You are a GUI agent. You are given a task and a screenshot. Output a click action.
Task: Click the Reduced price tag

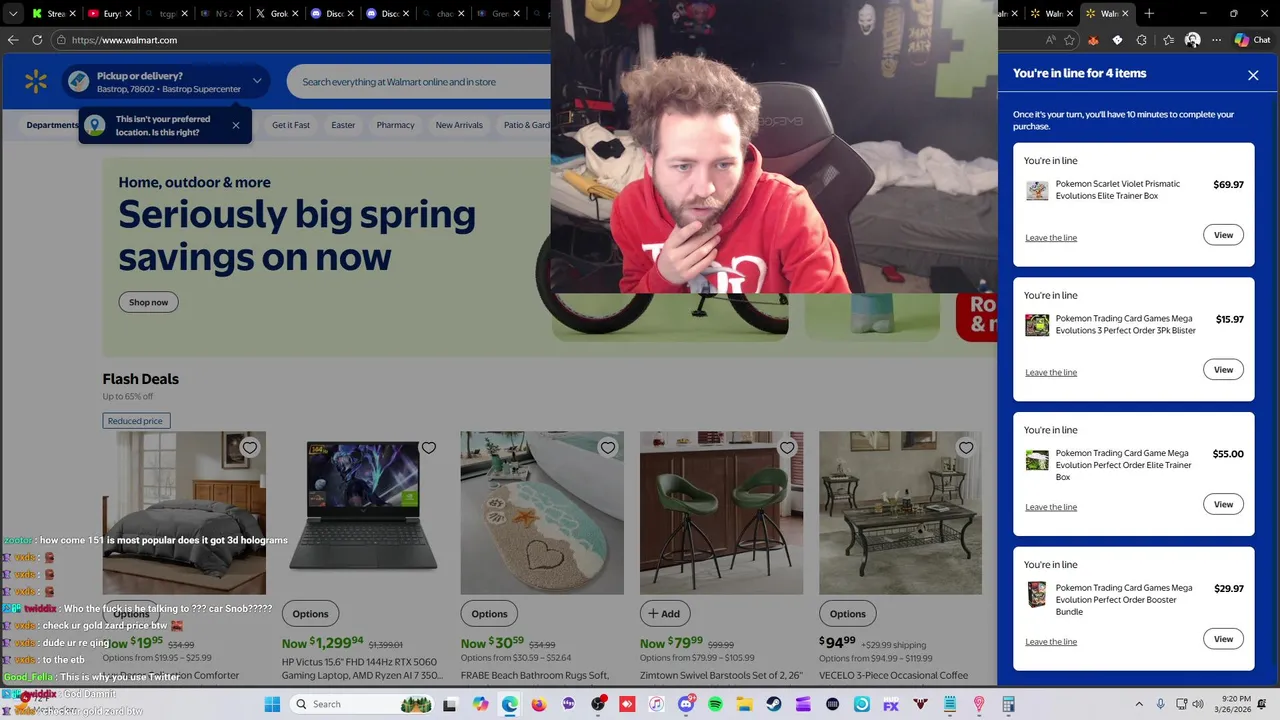point(136,421)
